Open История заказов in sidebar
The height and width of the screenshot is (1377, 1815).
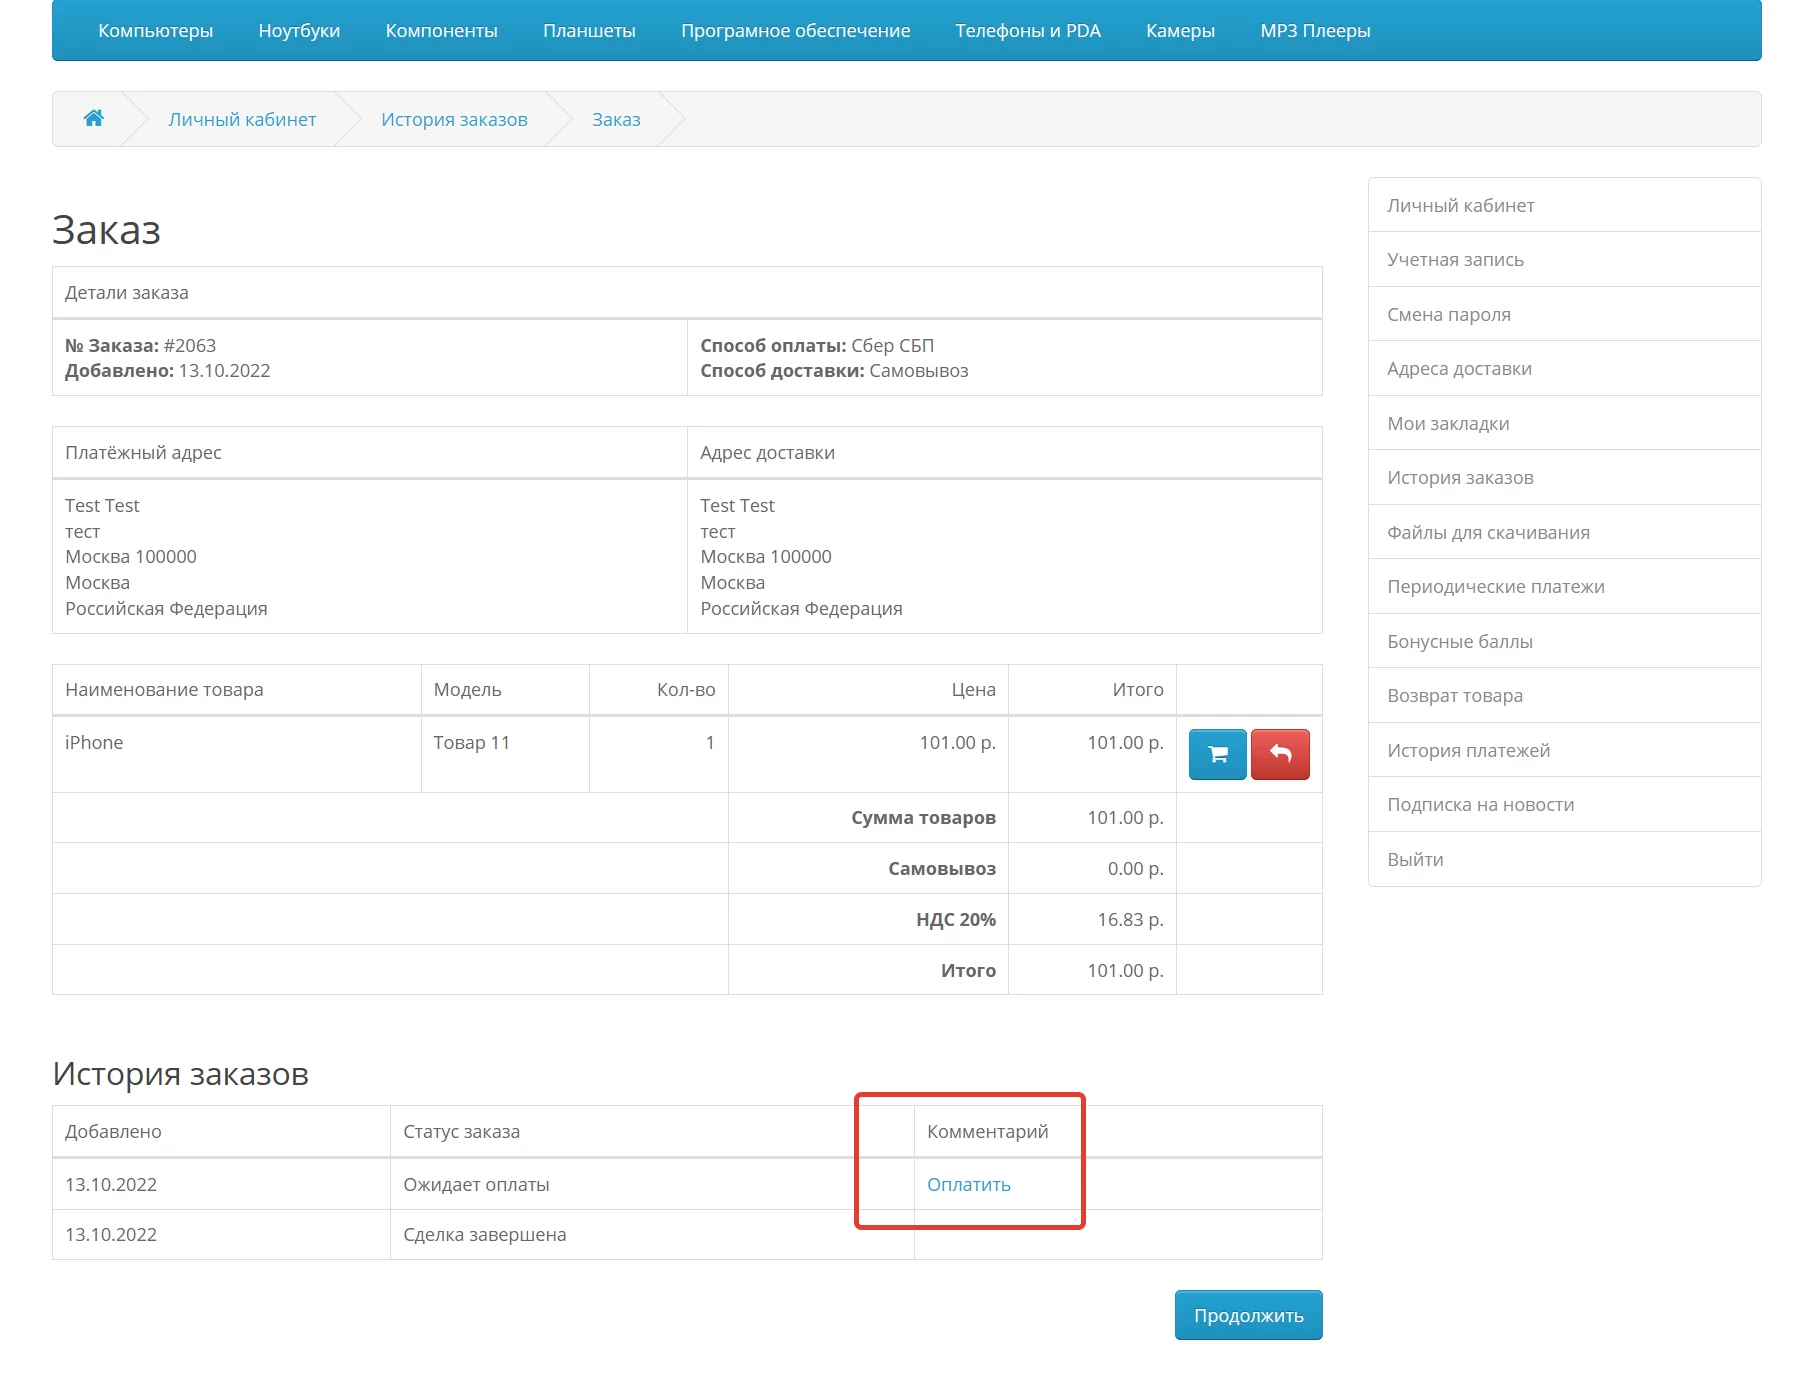coord(1564,477)
